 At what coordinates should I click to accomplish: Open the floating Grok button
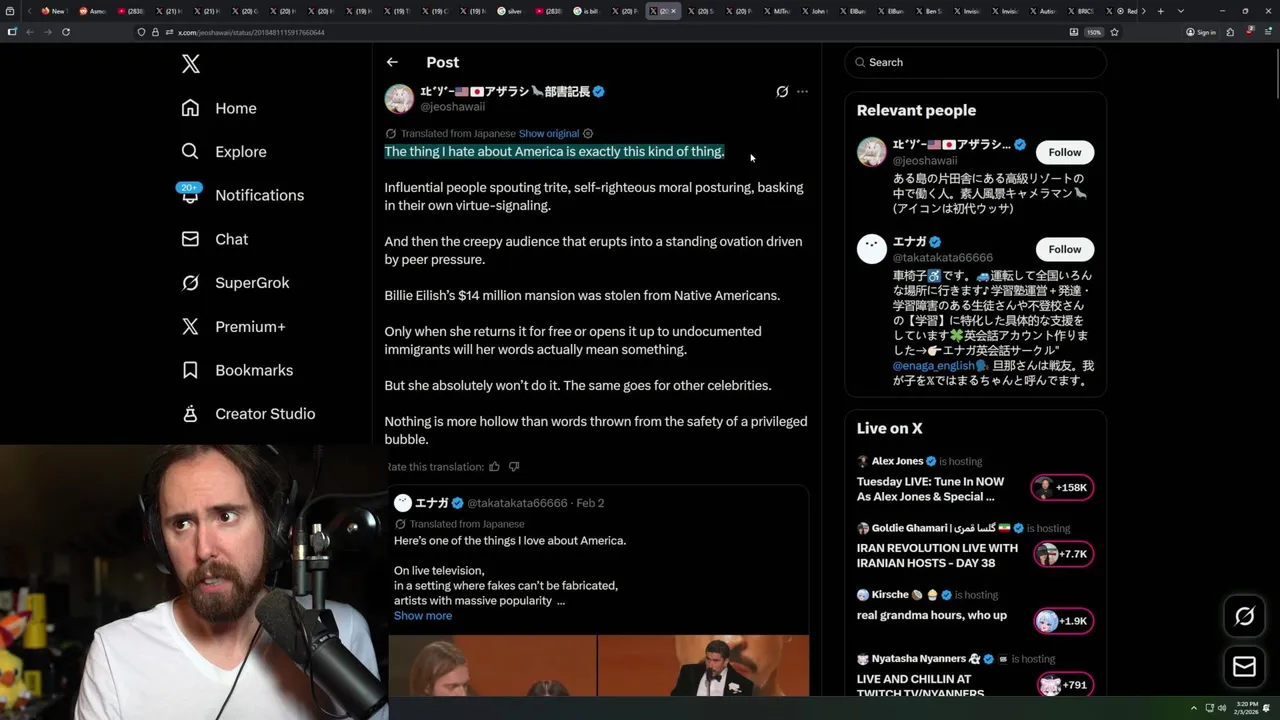coord(1244,616)
